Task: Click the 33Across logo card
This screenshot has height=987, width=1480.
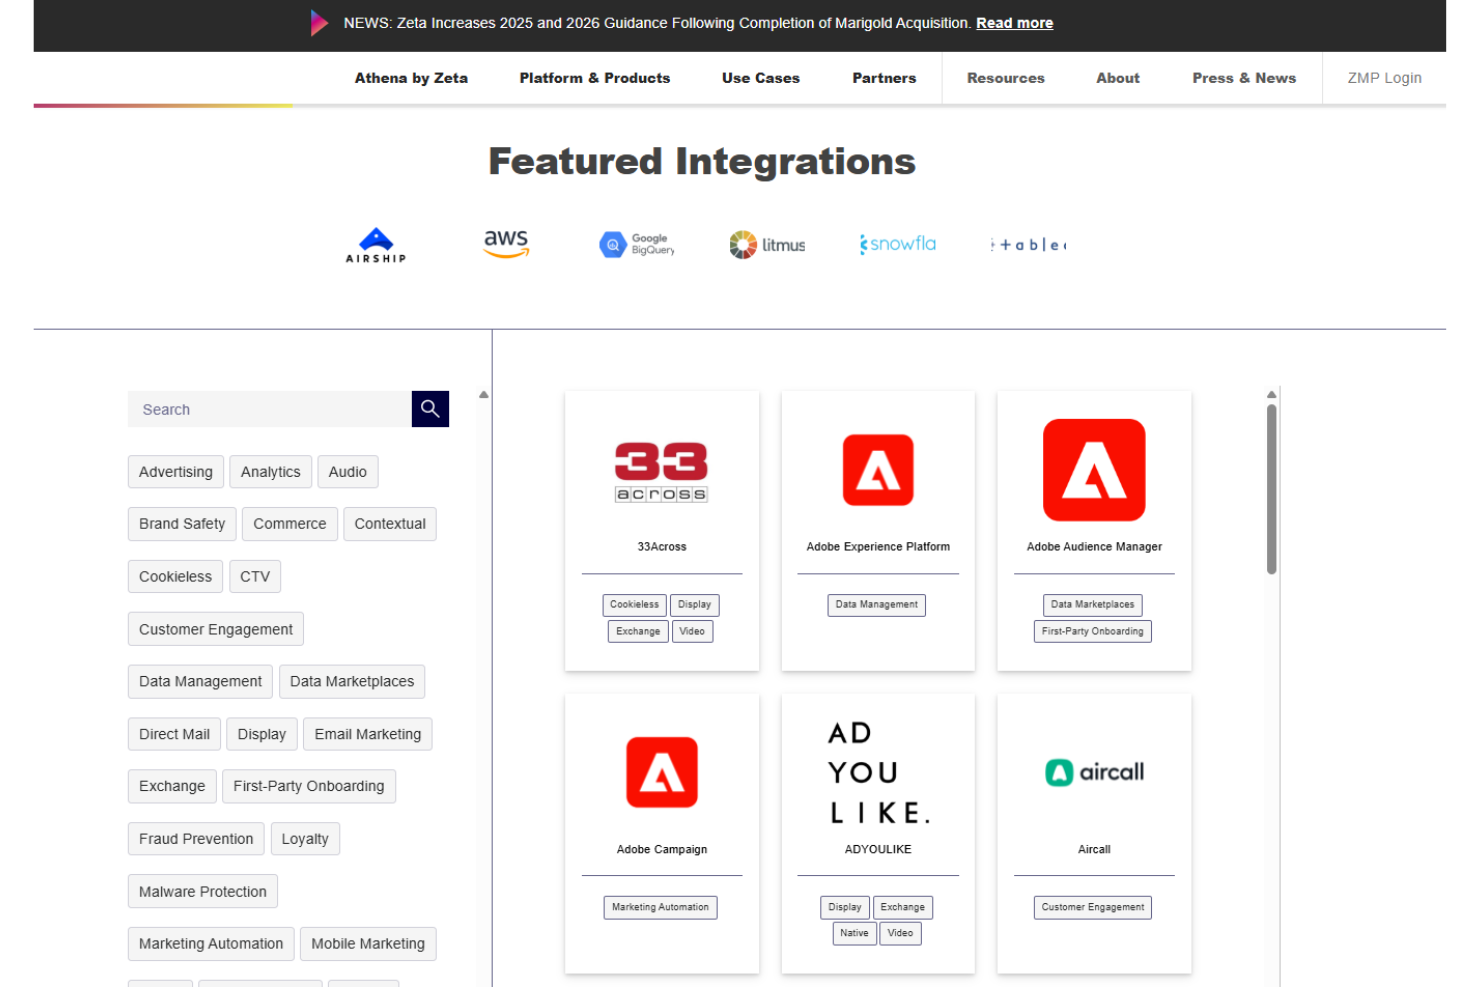Action: click(662, 472)
